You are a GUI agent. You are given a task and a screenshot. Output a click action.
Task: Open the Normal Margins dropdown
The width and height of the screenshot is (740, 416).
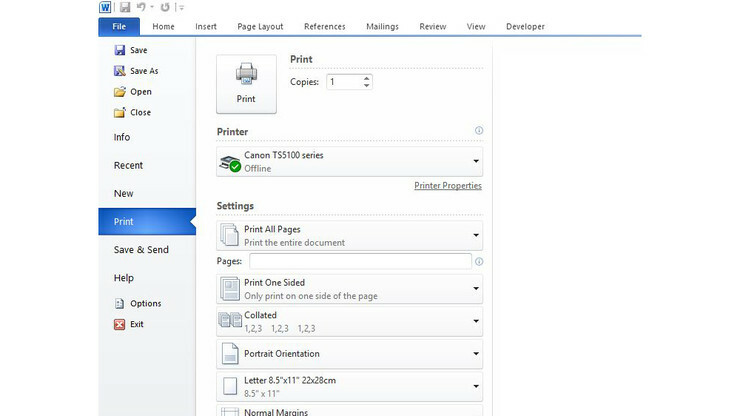(x=350, y=410)
